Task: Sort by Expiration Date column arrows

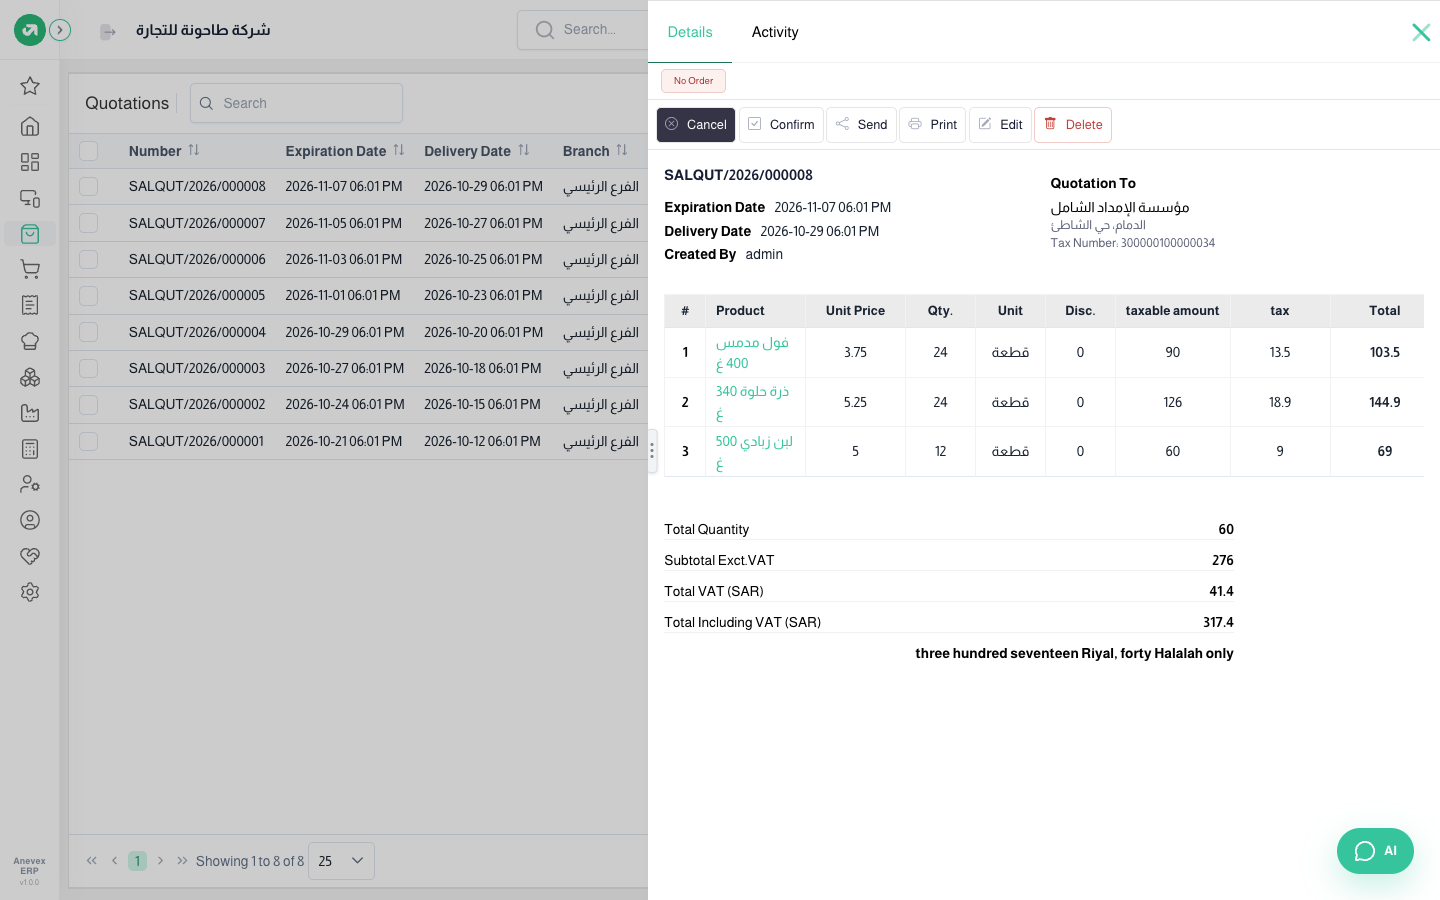Action: coord(399,150)
